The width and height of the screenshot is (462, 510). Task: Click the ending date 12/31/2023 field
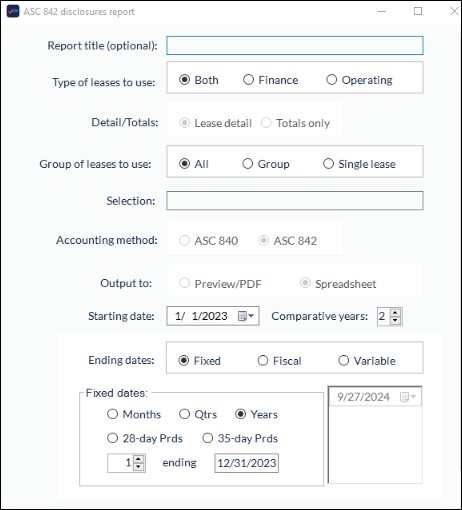pos(247,463)
